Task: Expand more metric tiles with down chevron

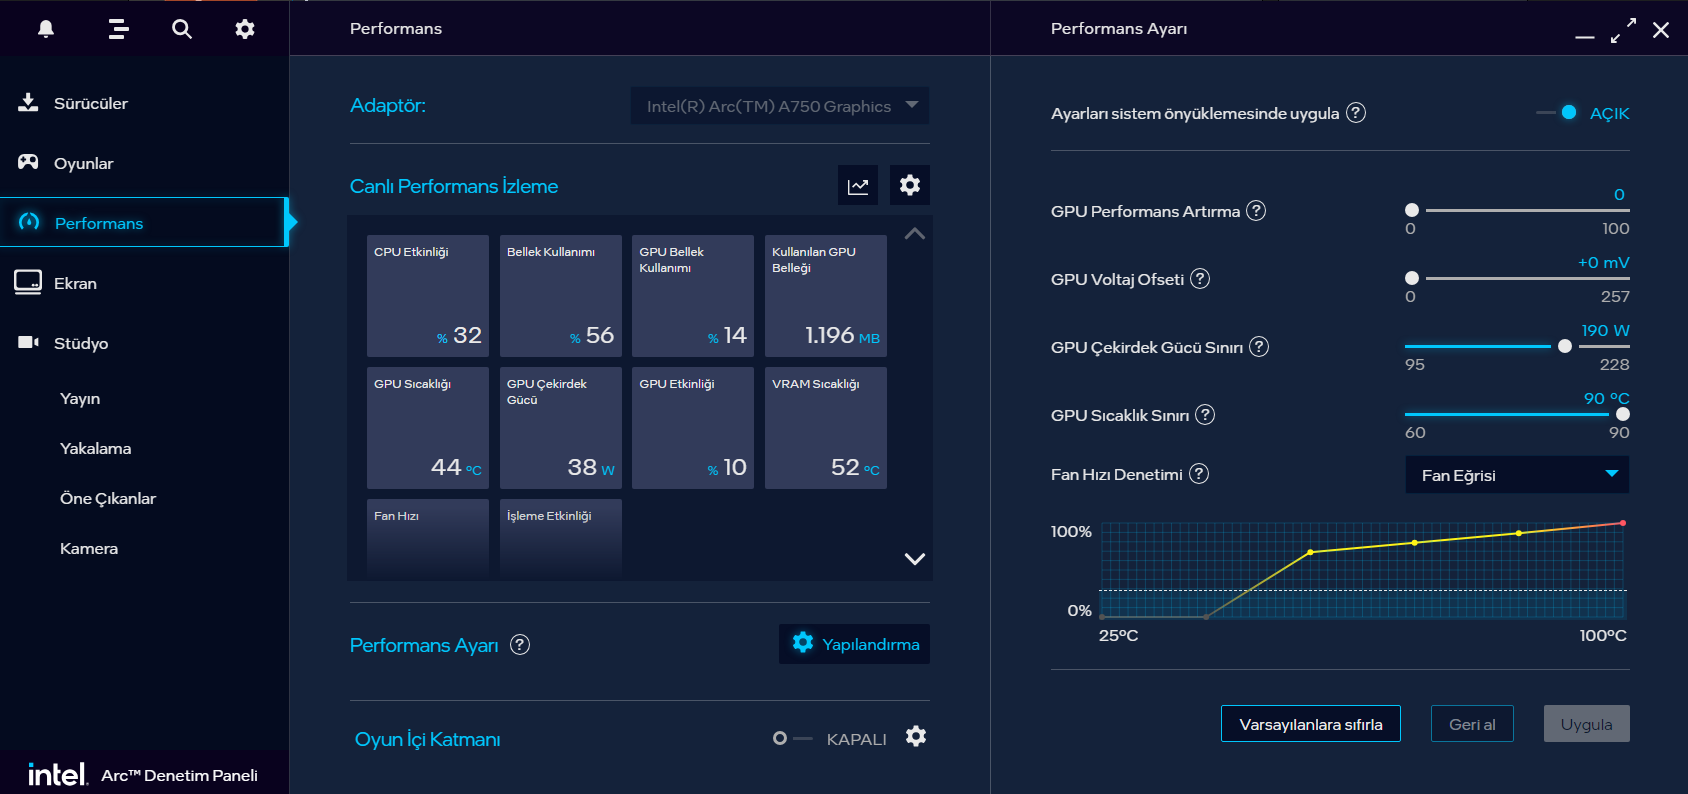Action: (914, 559)
